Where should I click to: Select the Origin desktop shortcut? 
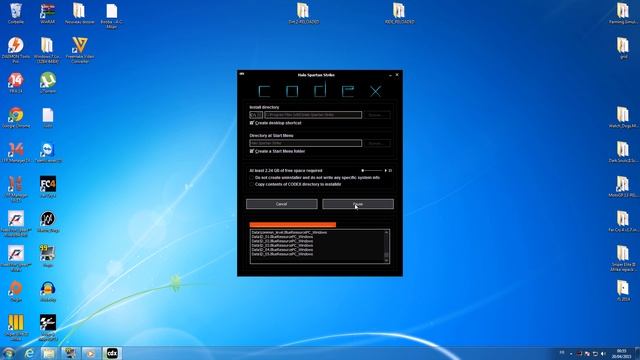(x=16, y=291)
